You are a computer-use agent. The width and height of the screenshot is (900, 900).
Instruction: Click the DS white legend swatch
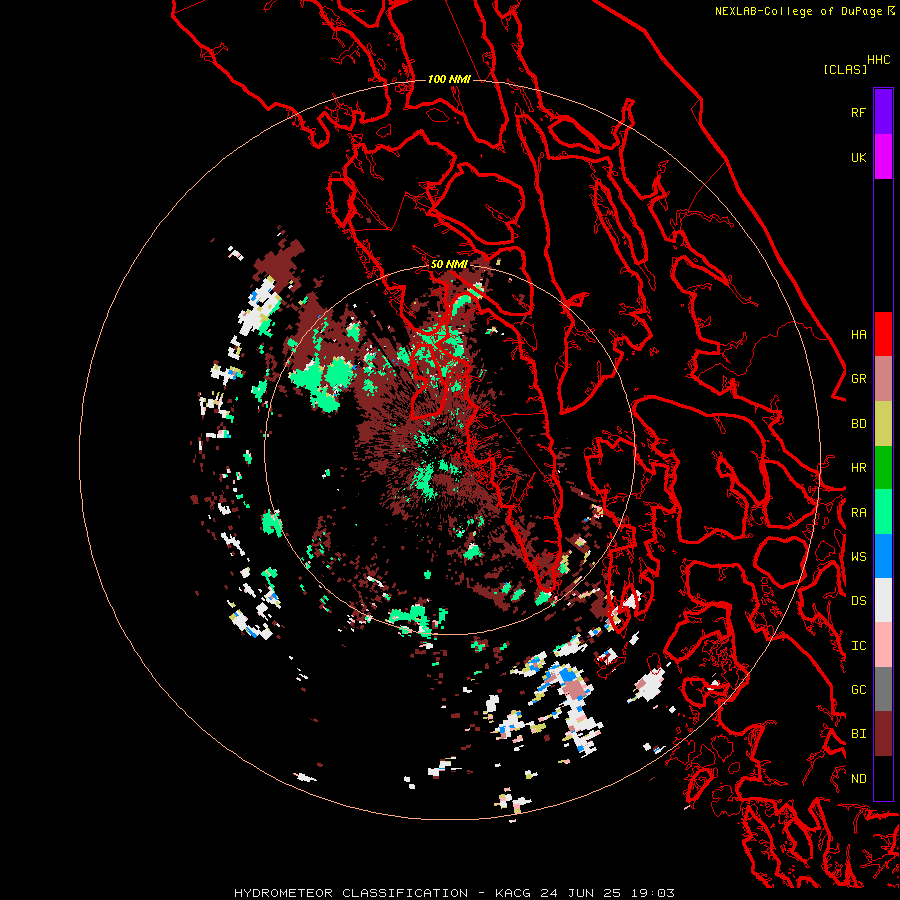click(883, 600)
